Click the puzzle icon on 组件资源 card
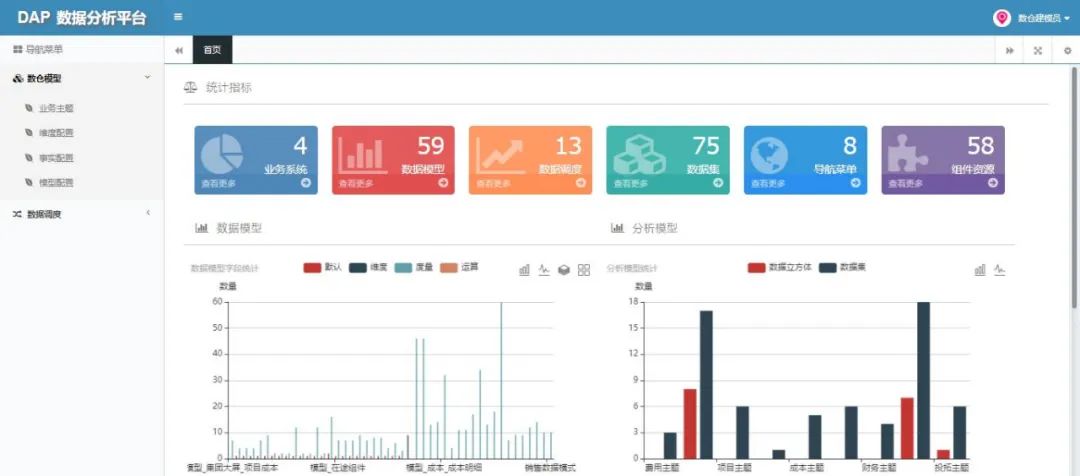Screen dimensions: 1080x476 908,153
